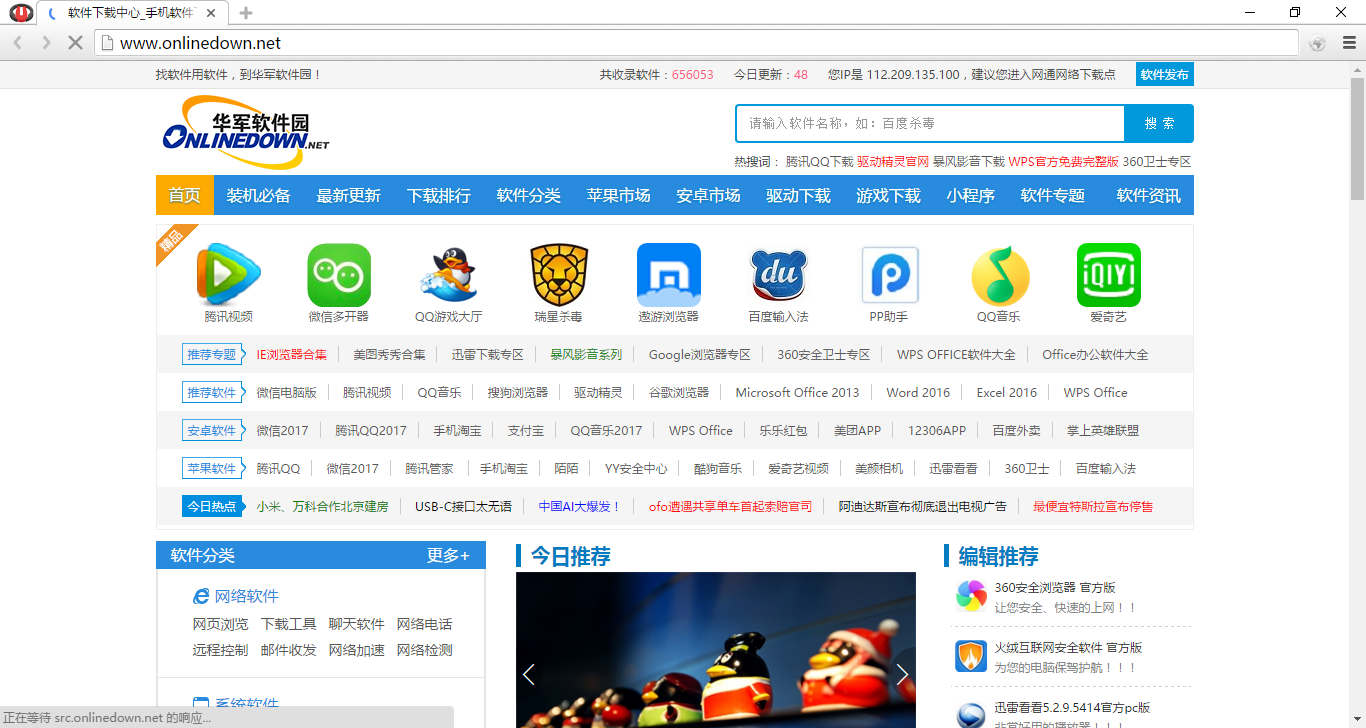Open the 爱奇艺 icon
Viewport: 1366px width, 728px height.
(1109, 275)
